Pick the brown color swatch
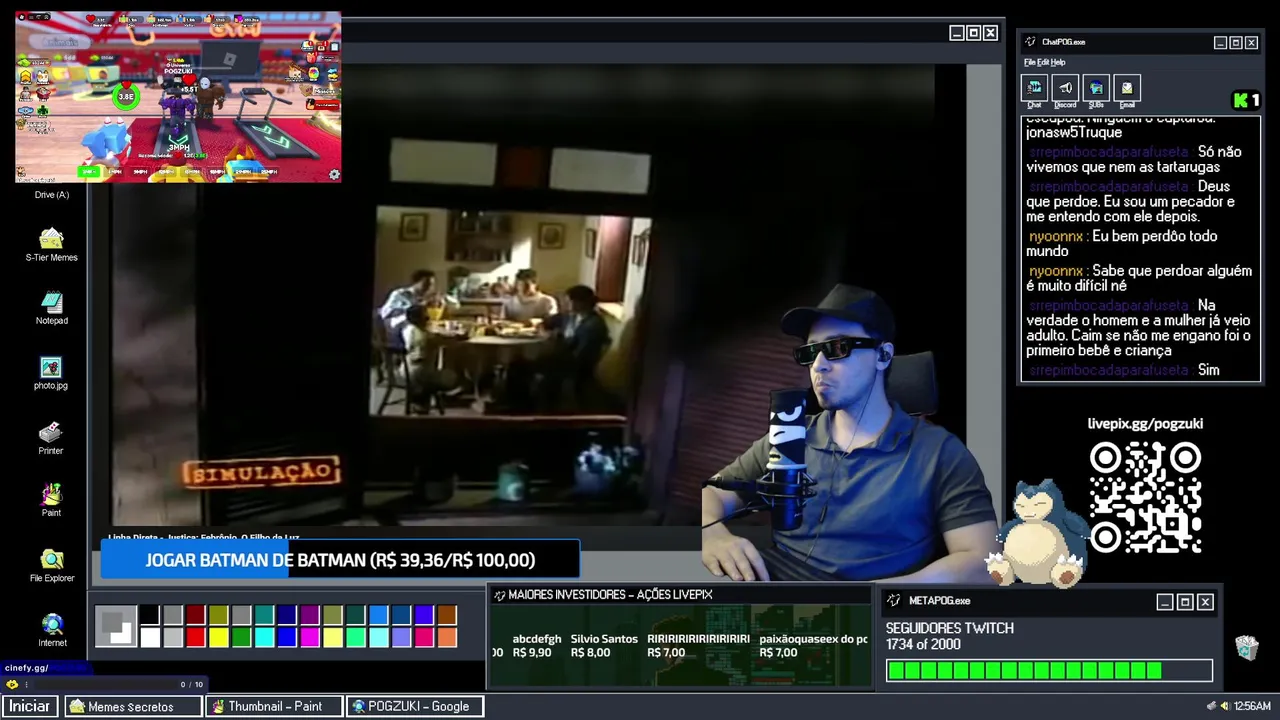1280x720 pixels. (x=447, y=616)
